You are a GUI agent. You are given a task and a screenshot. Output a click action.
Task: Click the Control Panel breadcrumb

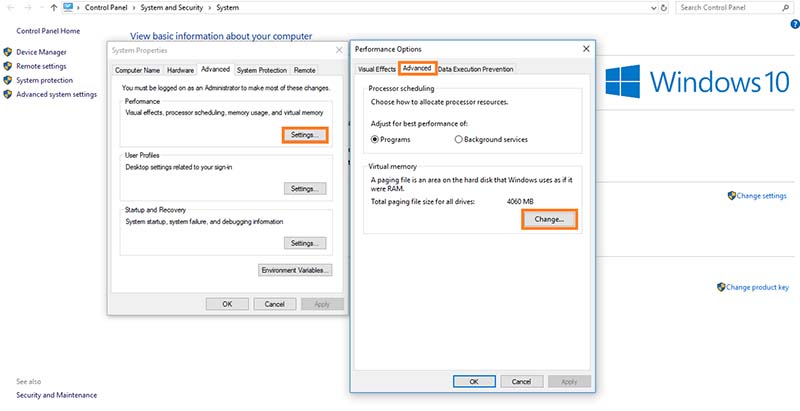(106, 8)
